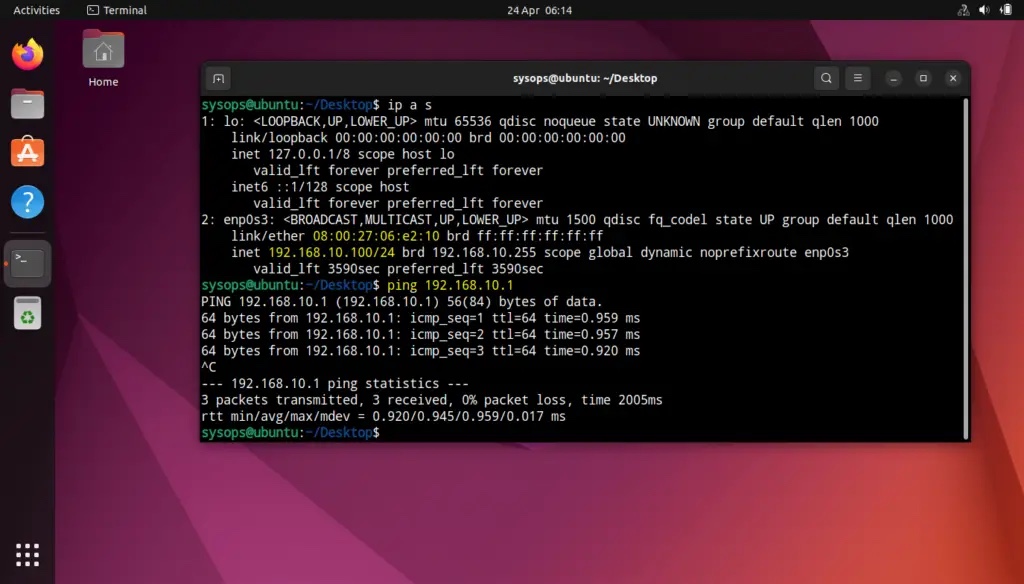1024x584 pixels.
Task: Select the Terminal icon in the dock
Action: click(28, 263)
